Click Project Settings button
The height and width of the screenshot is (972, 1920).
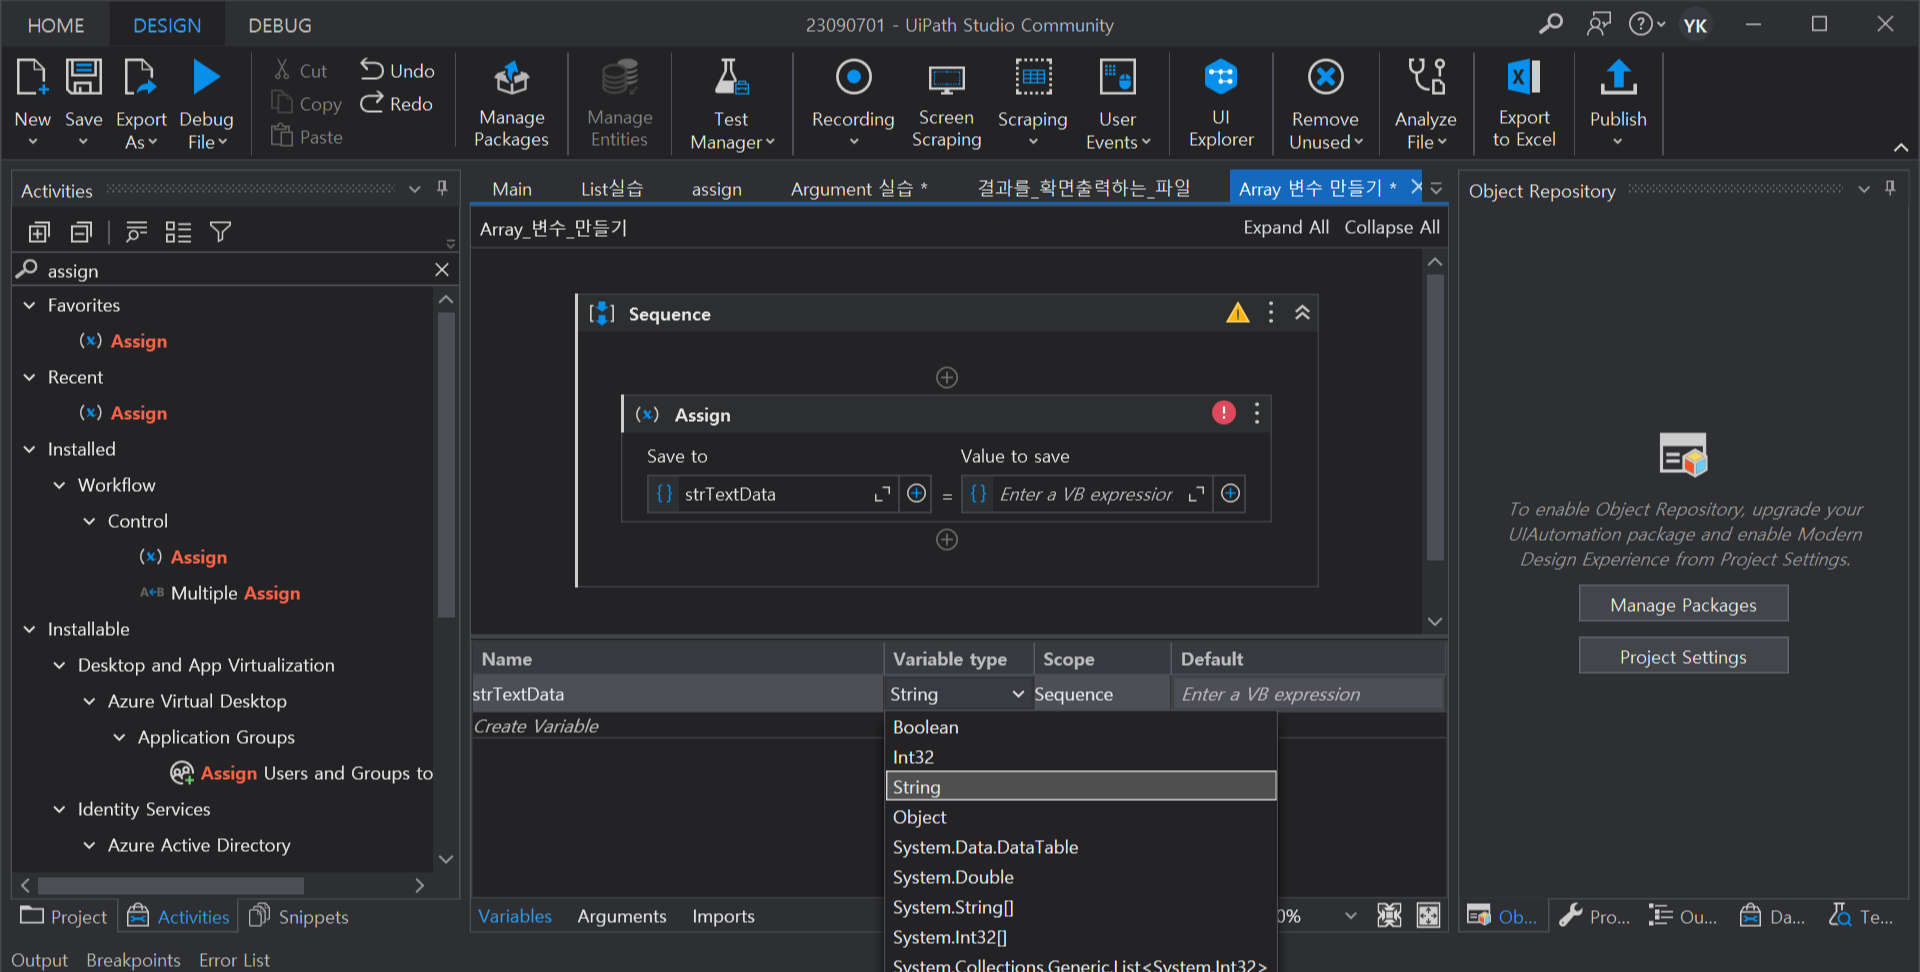(1683, 656)
